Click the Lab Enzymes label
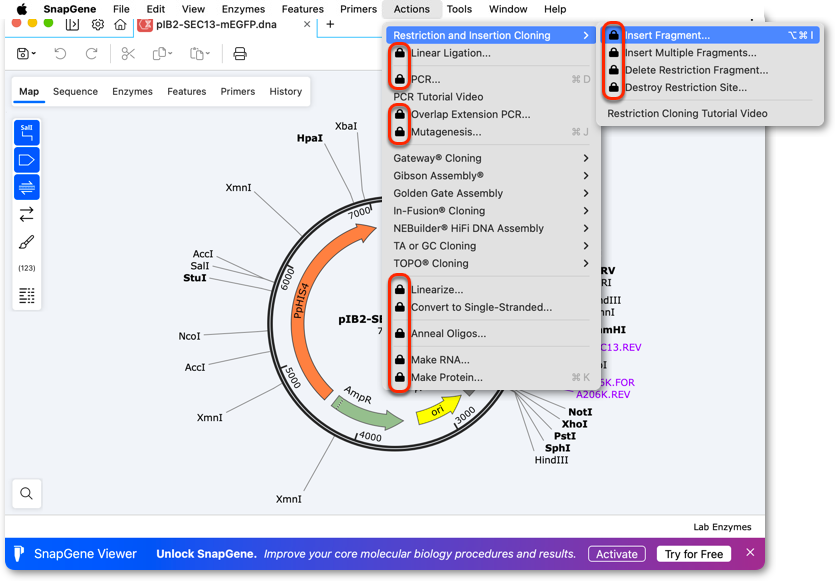This screenshot has height=581, width=835. pyautogui.click(x=722, y=527)
